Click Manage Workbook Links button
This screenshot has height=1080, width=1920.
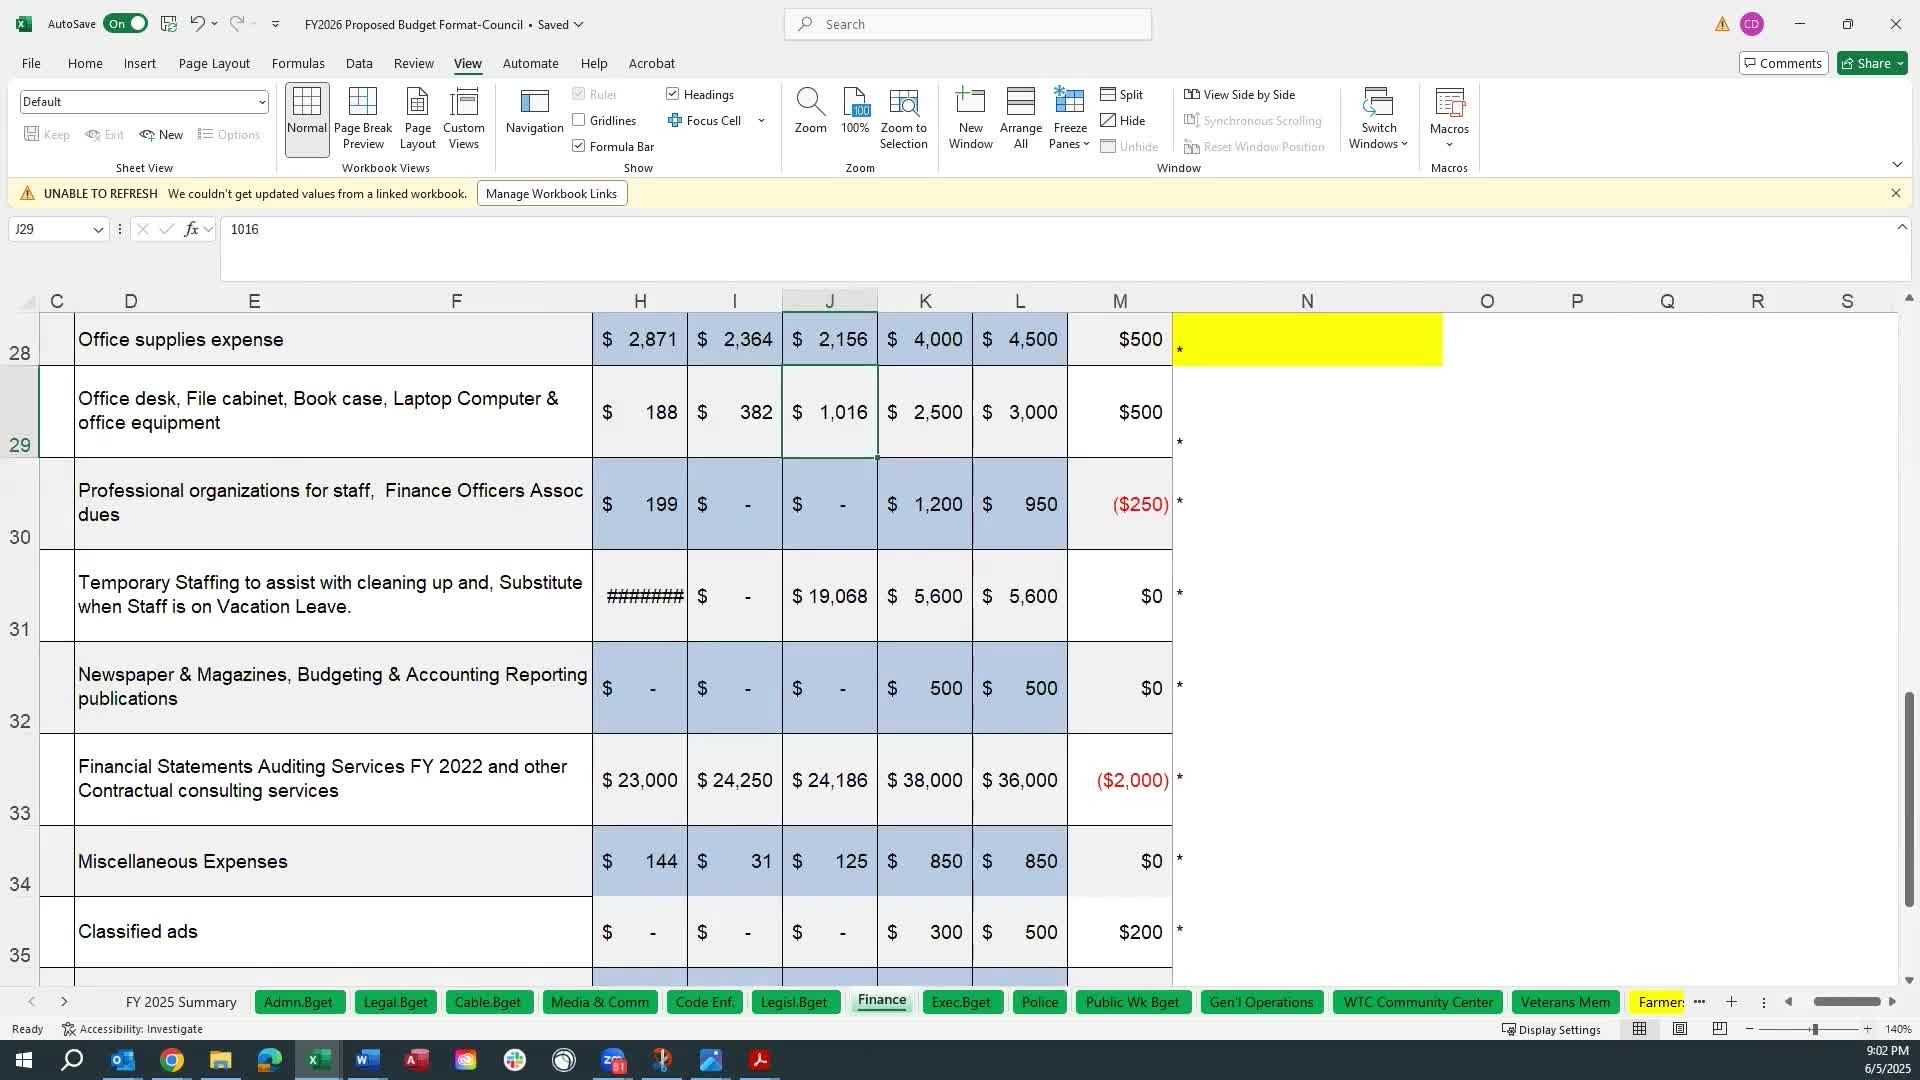[x=551, y=193]
